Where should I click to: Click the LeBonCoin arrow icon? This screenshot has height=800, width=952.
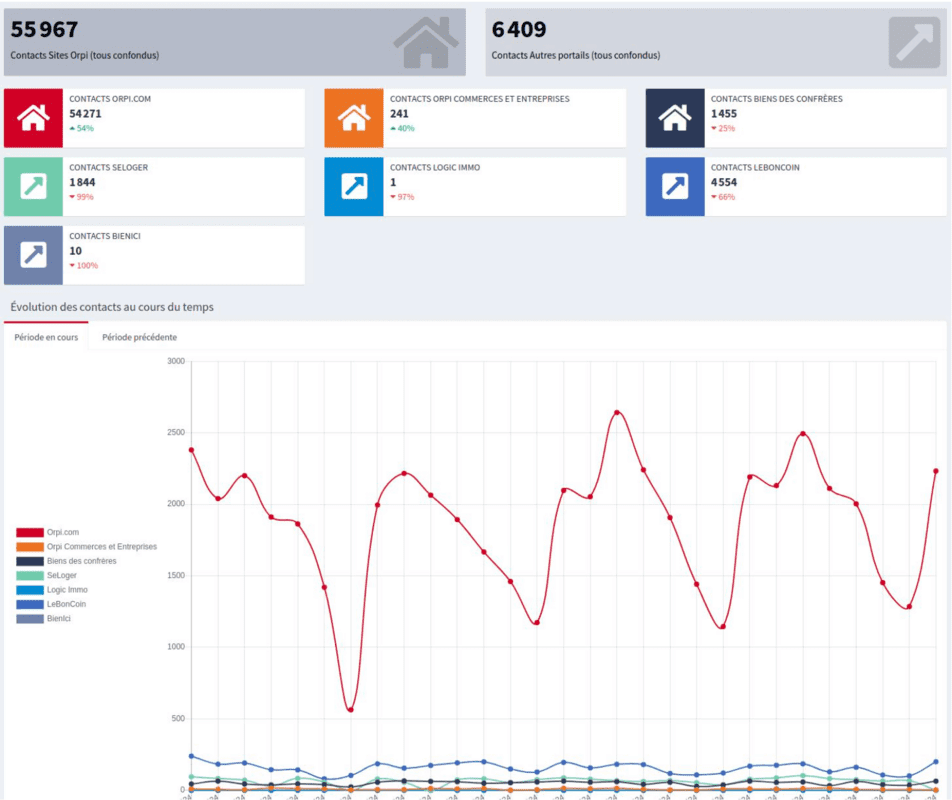coord(675,186)
